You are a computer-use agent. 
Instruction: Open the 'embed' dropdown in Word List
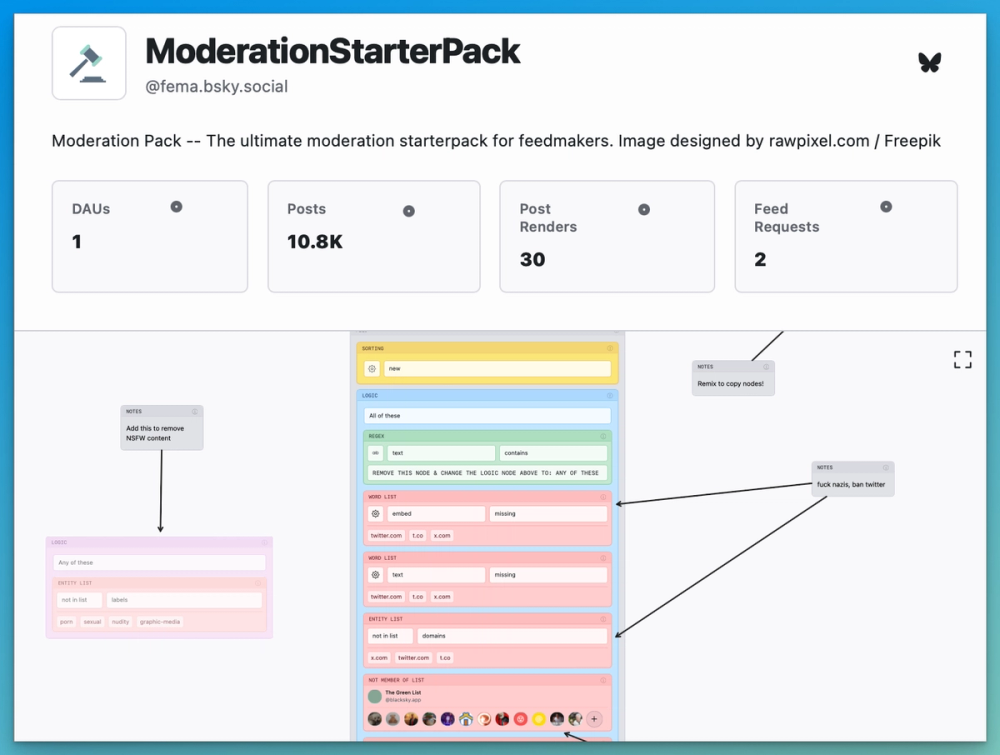(x=436, y=513)
